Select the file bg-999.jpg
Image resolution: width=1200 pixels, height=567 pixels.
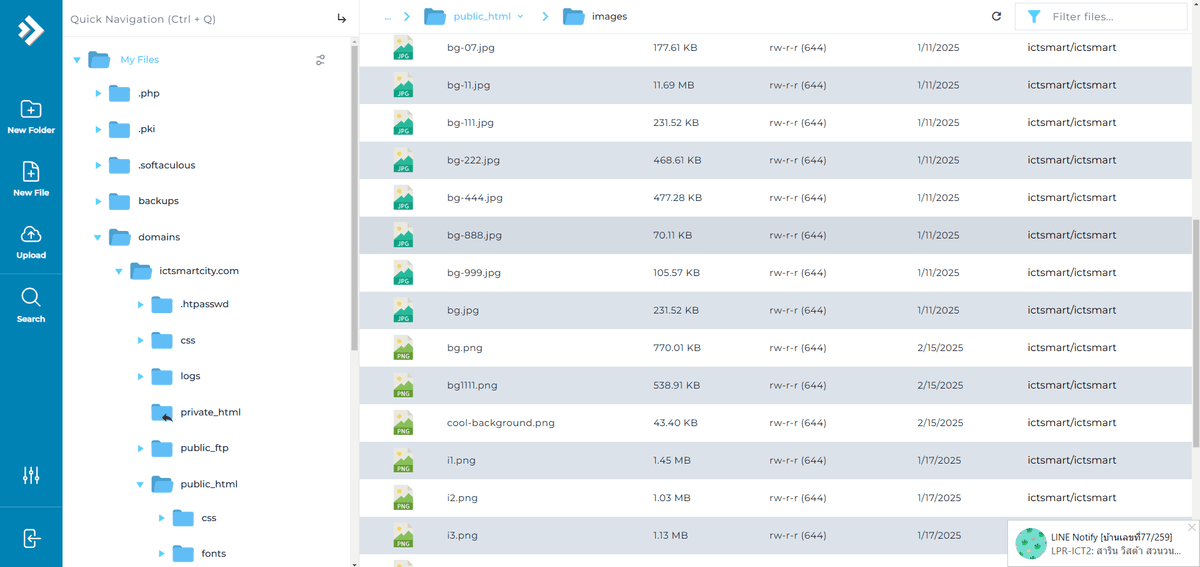point(473,273)
